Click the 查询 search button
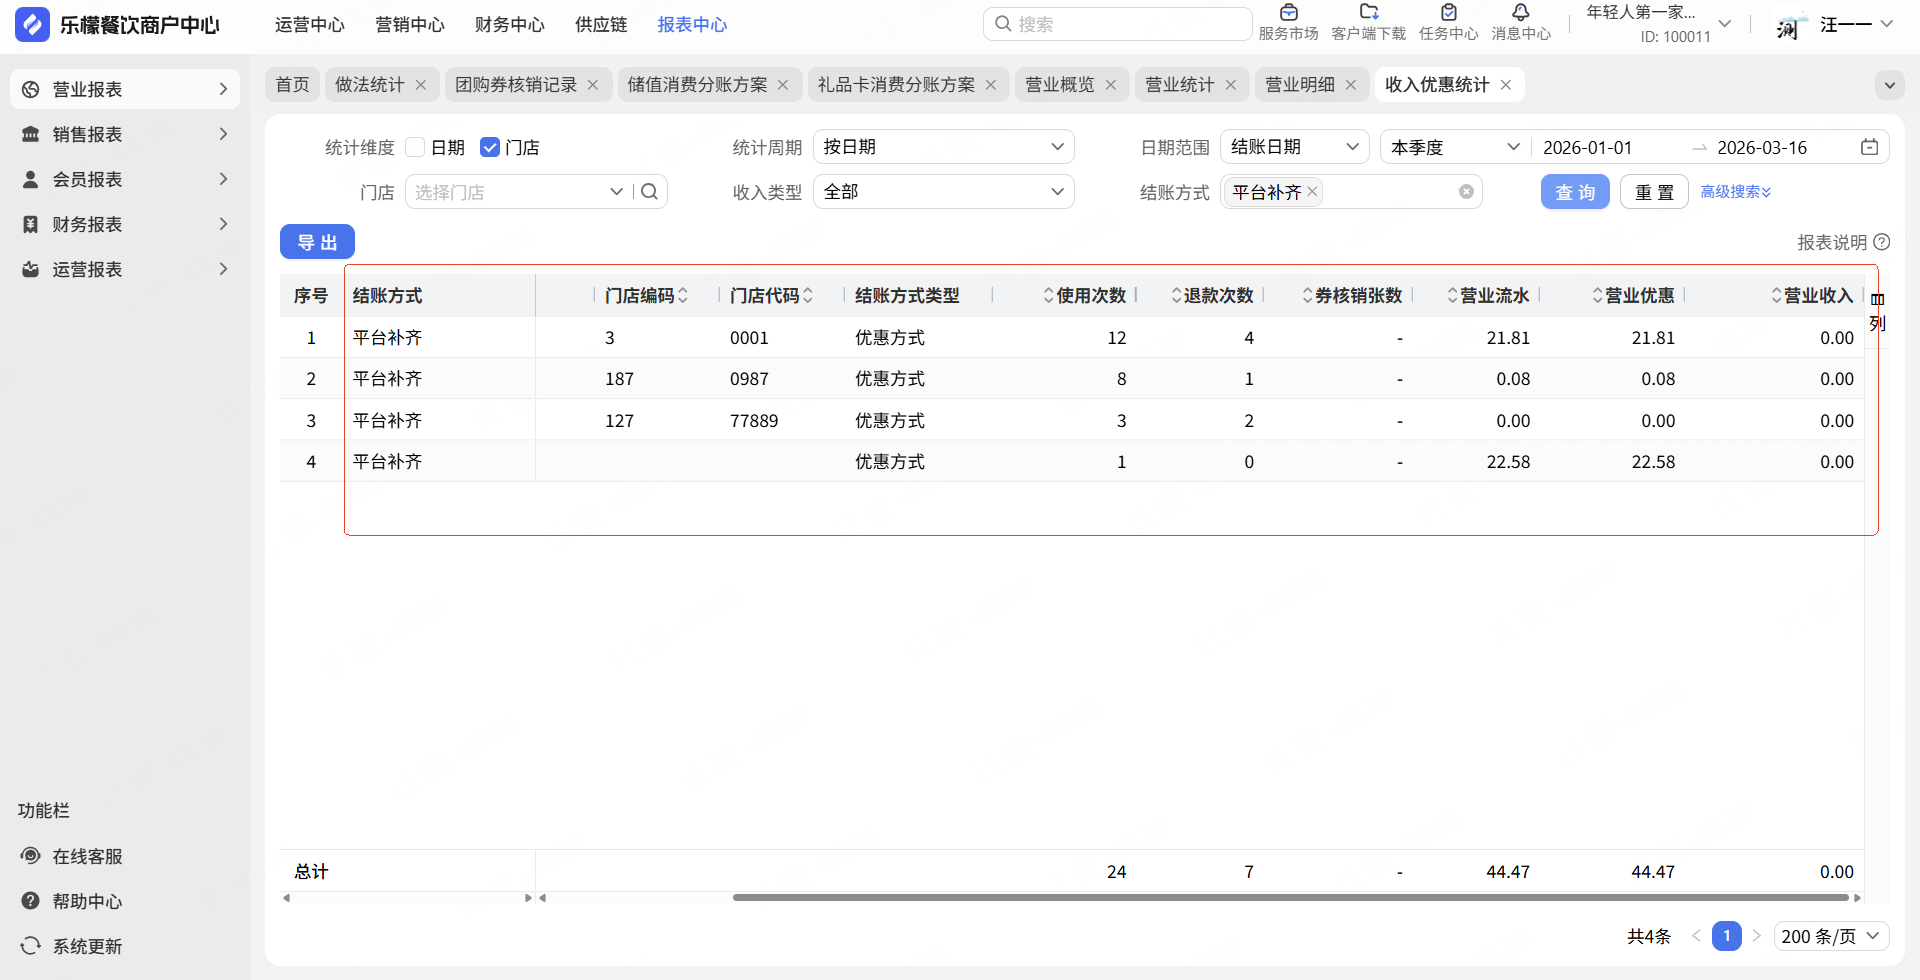The width and height of the screenshot is (1920, 980). pos(1575,192)
